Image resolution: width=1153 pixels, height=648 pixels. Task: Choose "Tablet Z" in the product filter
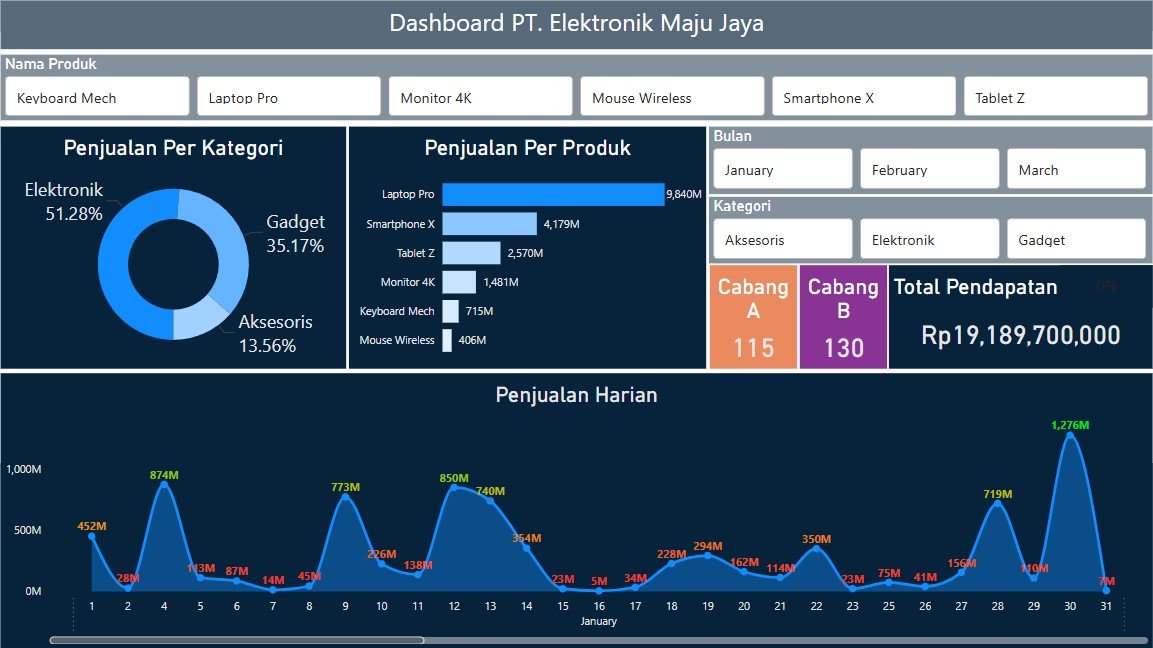[1054, 95]
